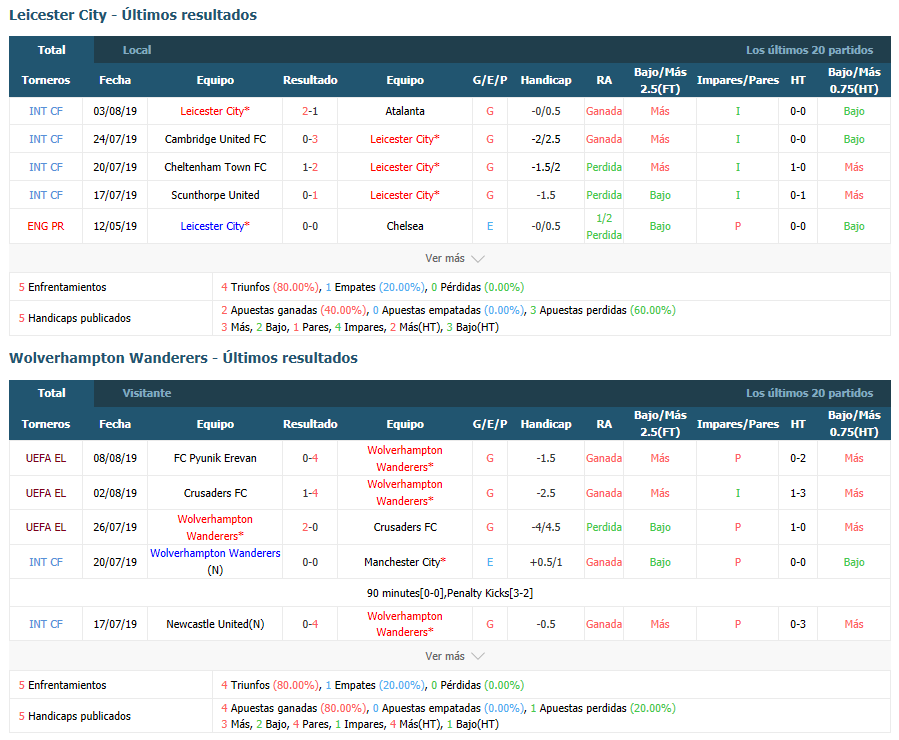Open INT CF link dated 03/08/19

pos(46,111)
